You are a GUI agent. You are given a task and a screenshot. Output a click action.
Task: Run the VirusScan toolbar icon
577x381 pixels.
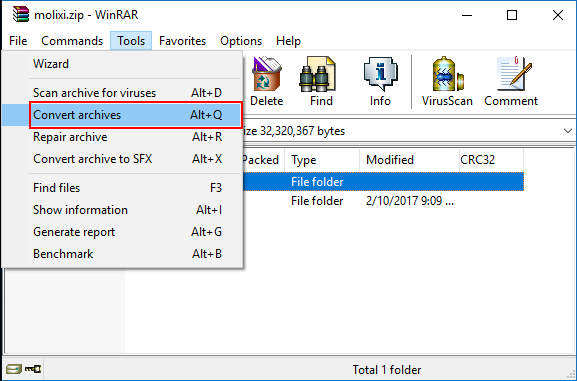click(447, 82)
